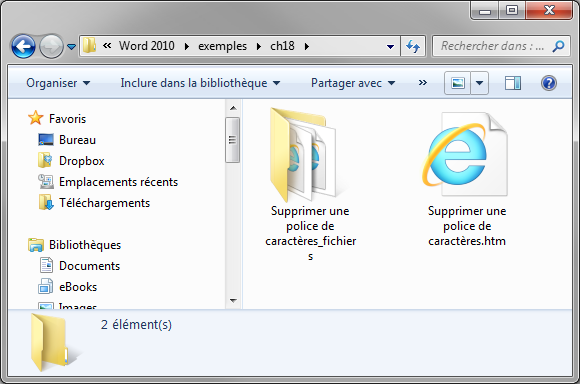
Task: Select ch18 breadcrumb segment
Action: (282, 46)
